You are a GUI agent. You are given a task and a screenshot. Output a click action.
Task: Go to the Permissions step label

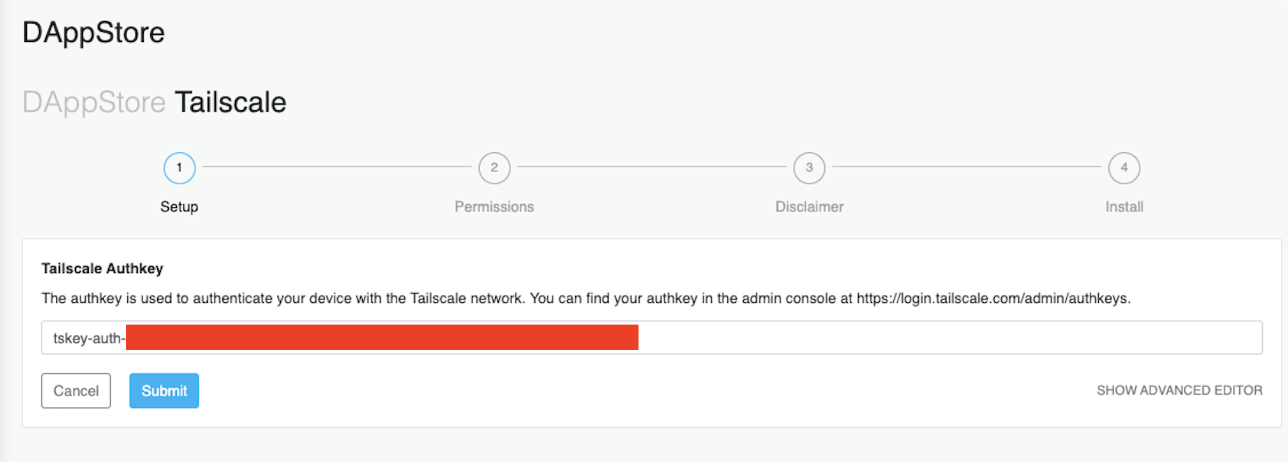pyautogui.click(x=494, y=207)
